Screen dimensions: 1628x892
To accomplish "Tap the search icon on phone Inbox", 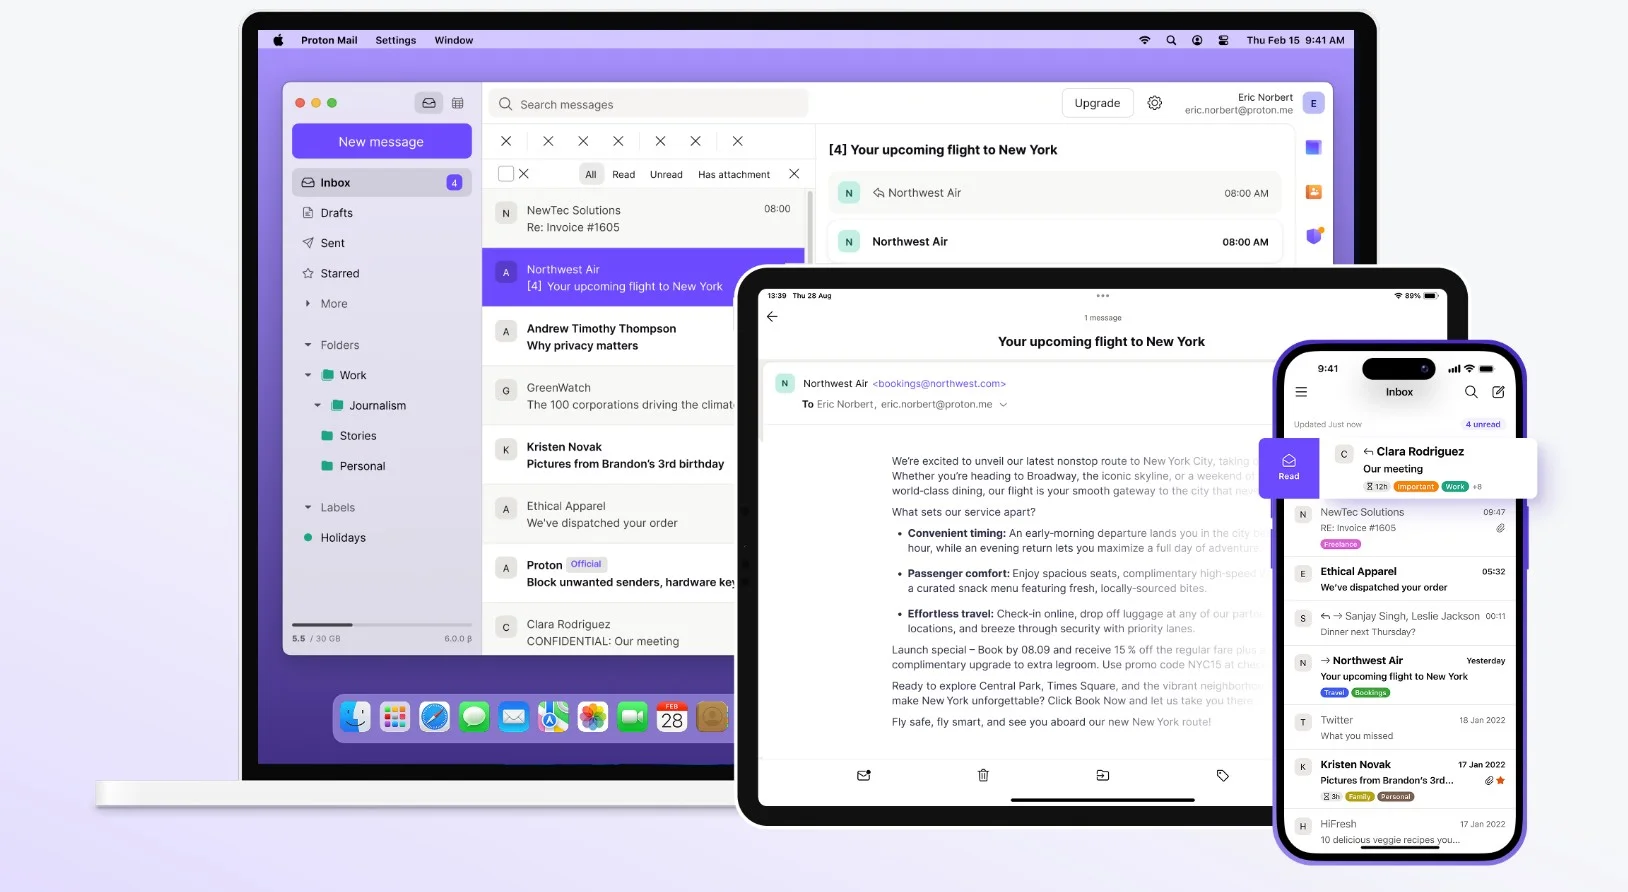I will pyautogui.click(x=1471, y=392).
